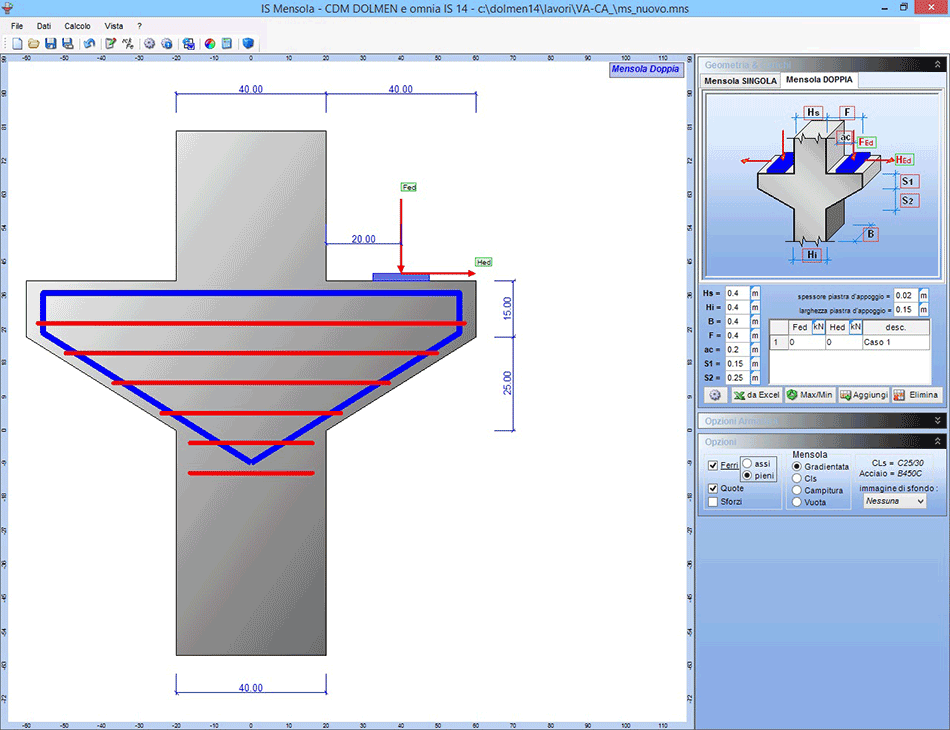
Task: Open the color wheel toolbar icon
Action: coord(210,44)
